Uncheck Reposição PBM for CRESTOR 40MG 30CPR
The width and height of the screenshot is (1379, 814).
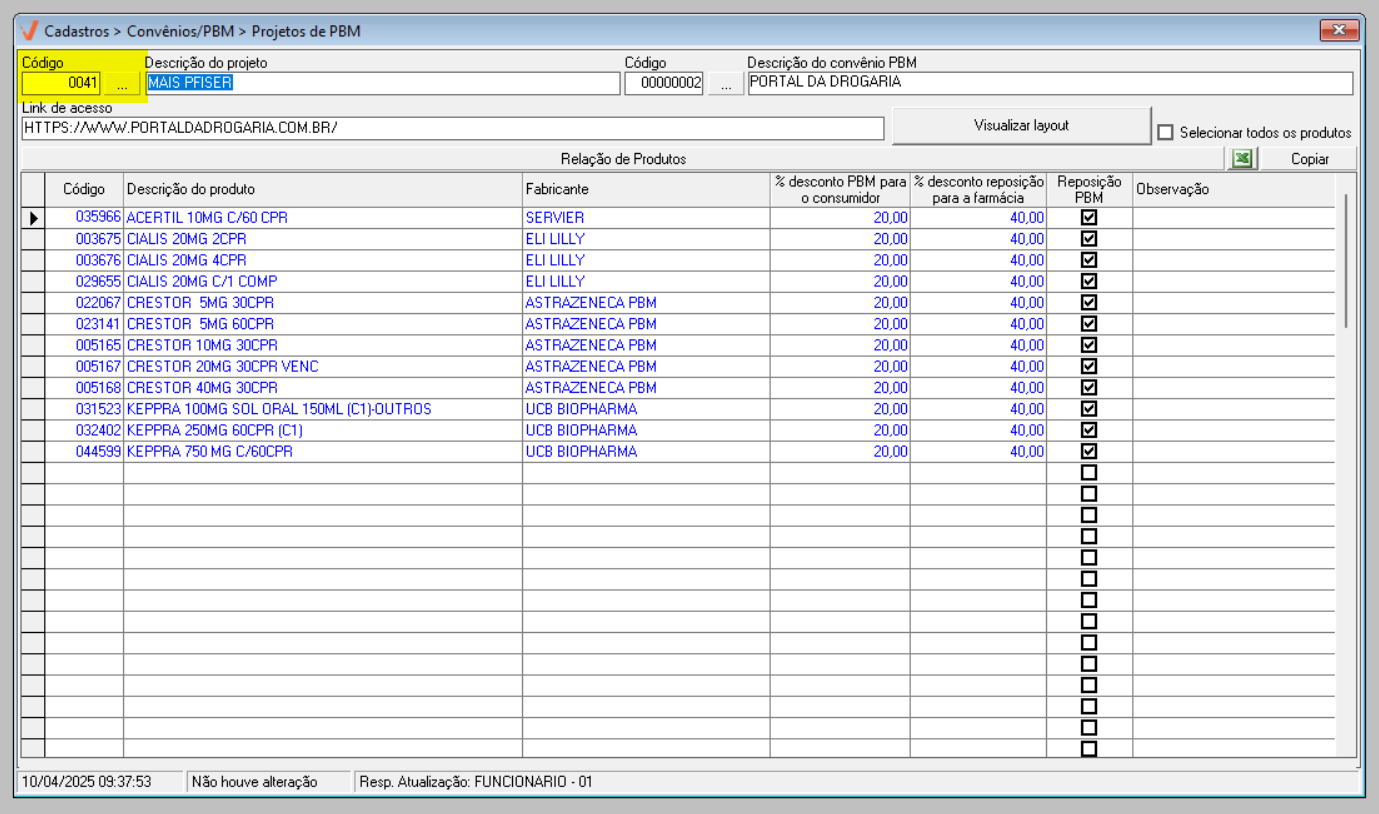[1089, 387]
